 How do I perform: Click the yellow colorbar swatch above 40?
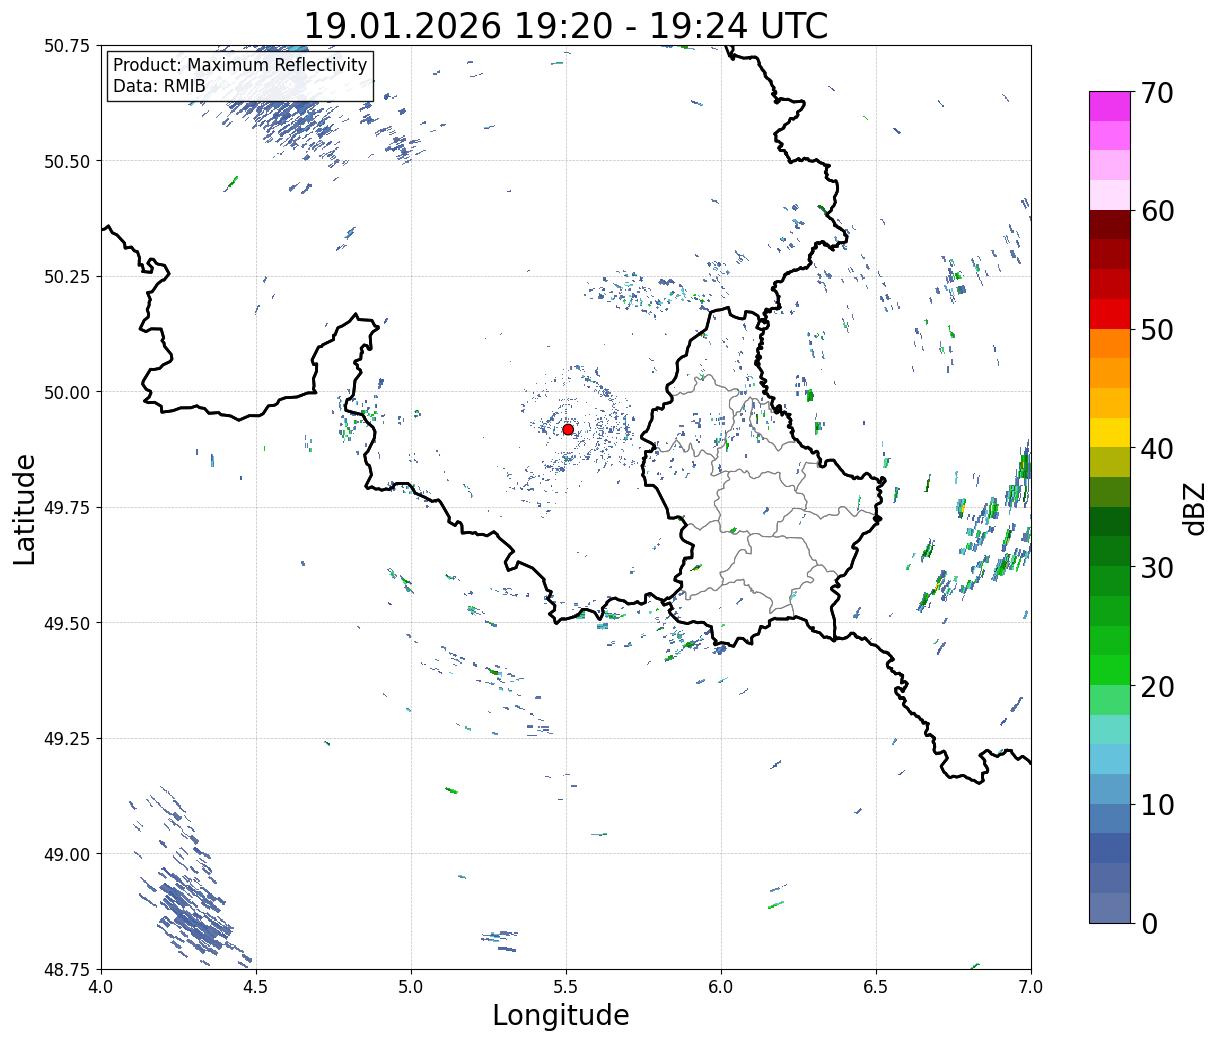coord(1110,433)
